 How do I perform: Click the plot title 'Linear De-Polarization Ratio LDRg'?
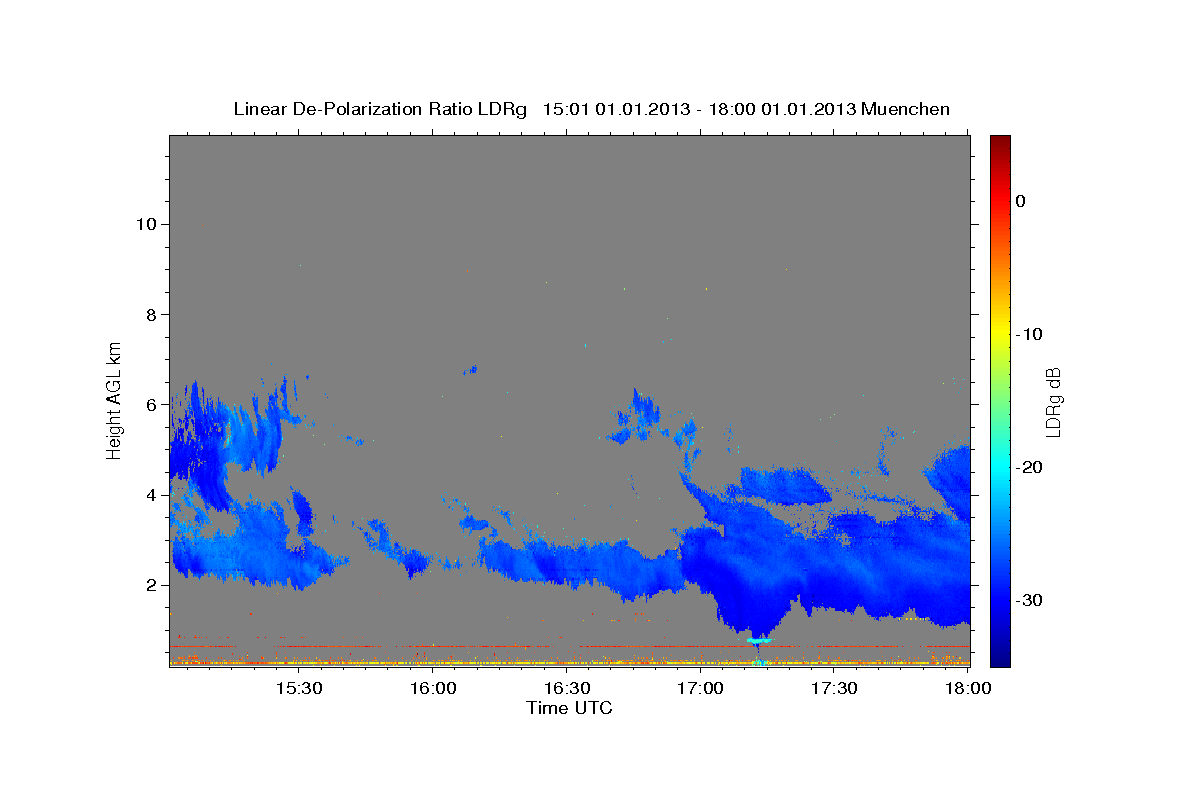coord(379,109)
